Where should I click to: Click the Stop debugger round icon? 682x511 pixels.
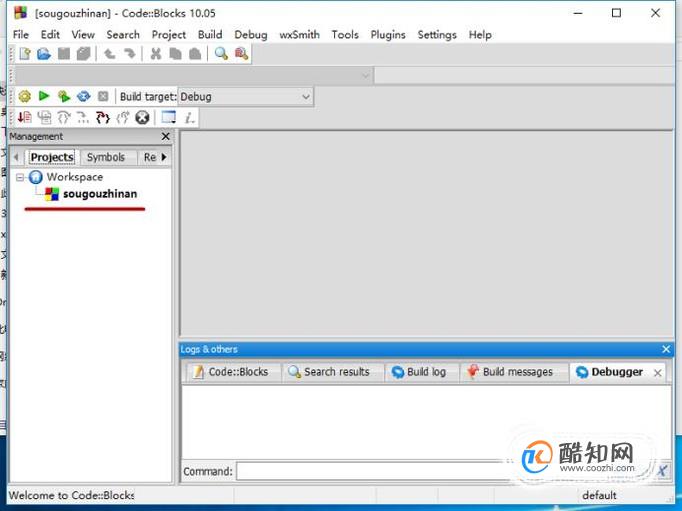pyautogui.click(x=142, y=117)
